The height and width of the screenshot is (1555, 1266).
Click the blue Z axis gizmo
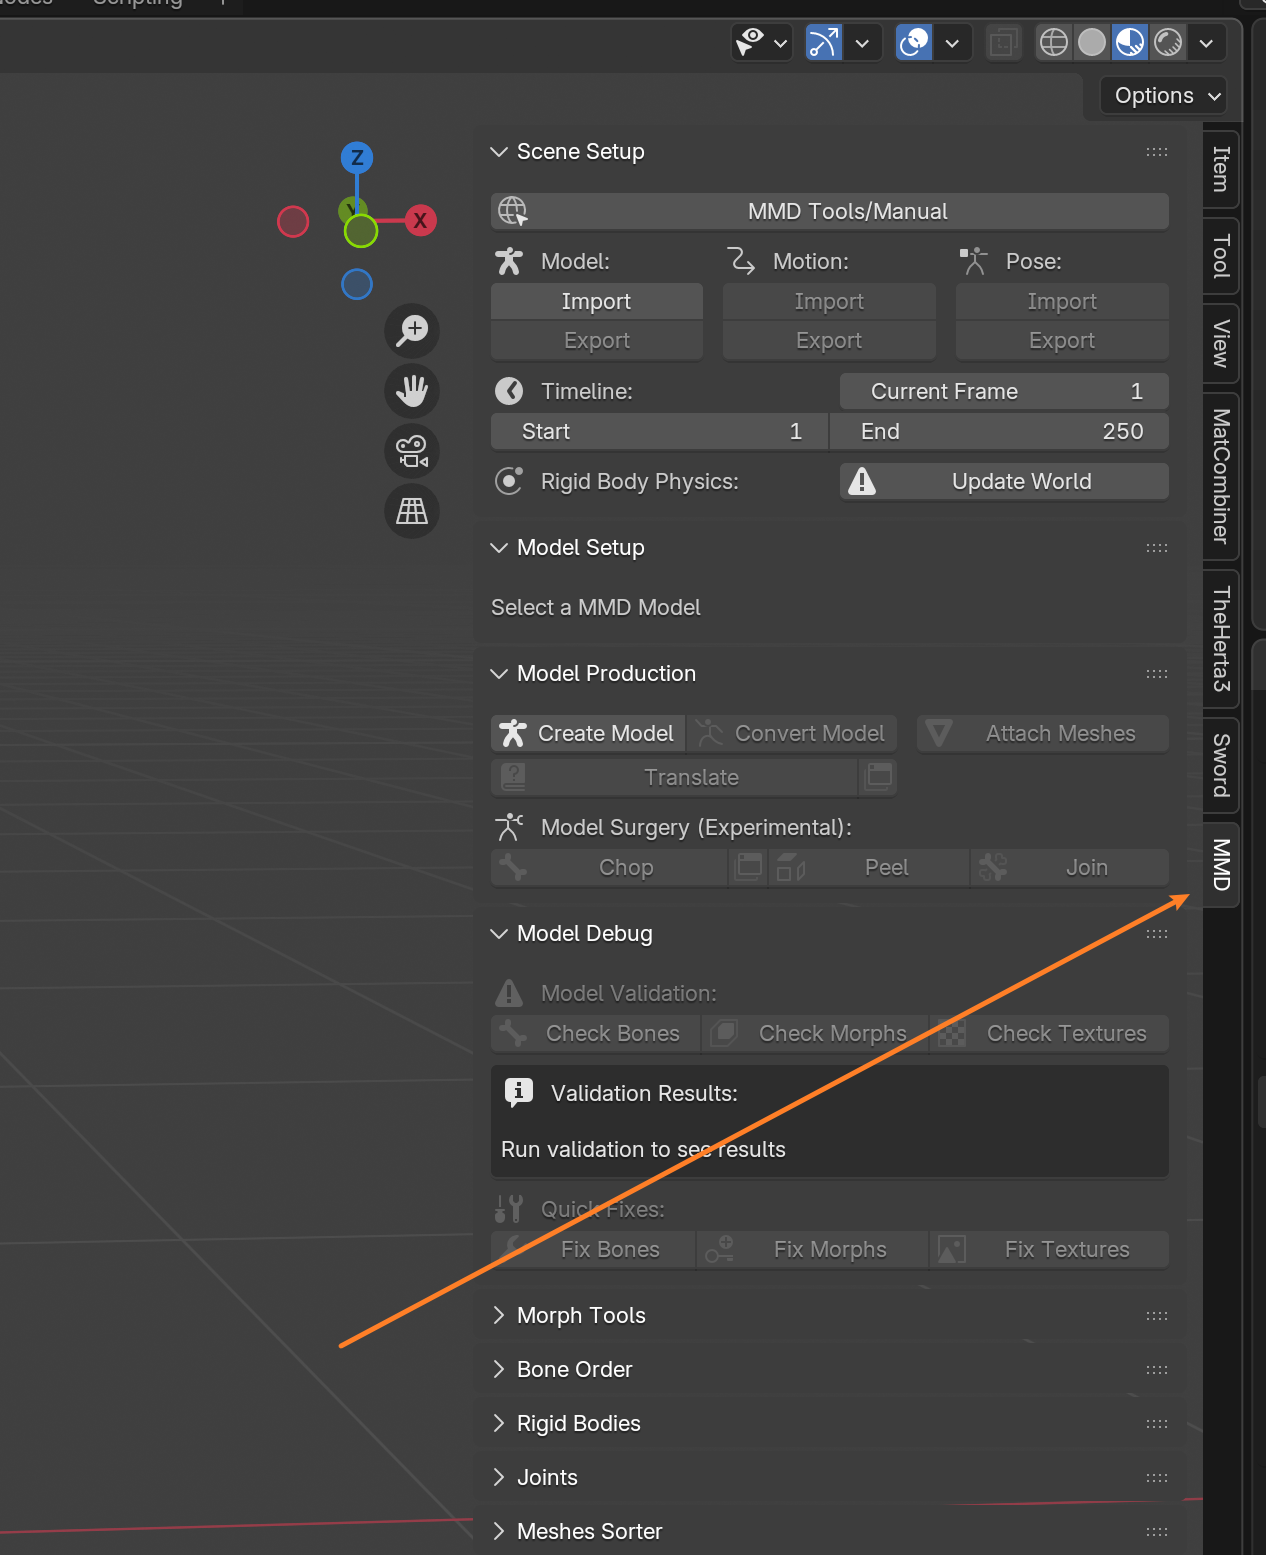pos(357,158)
